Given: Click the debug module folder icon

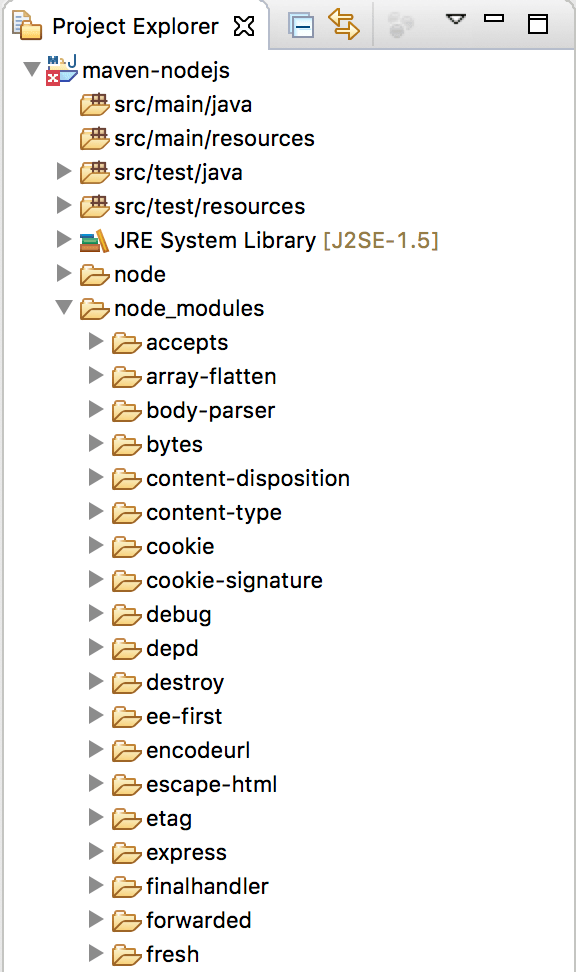Looking at the screenshot, I should 126,614.
